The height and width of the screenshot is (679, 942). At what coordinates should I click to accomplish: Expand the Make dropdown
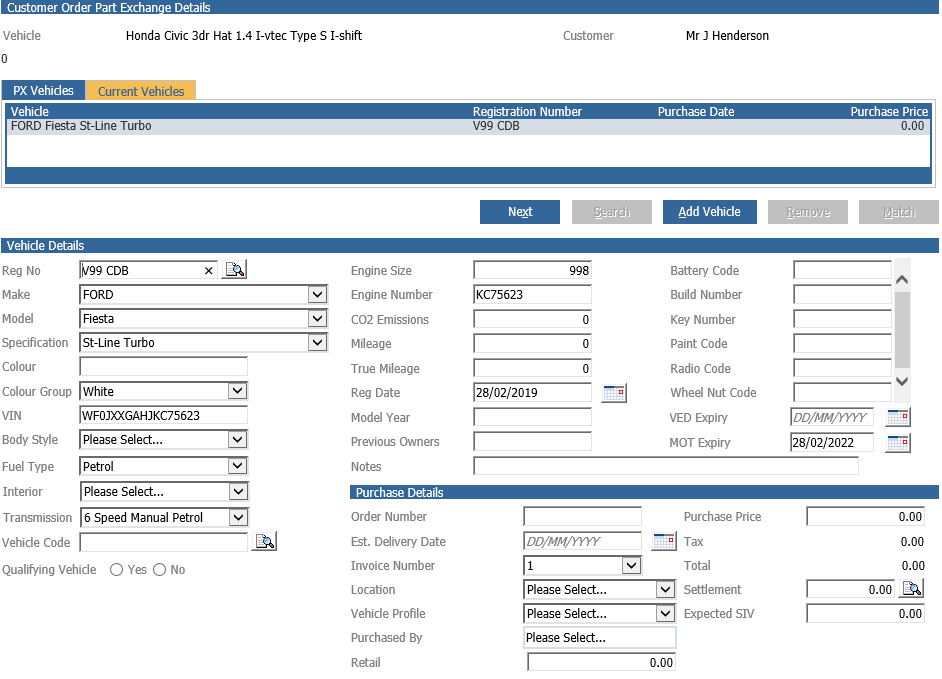[x=317, y=294]
